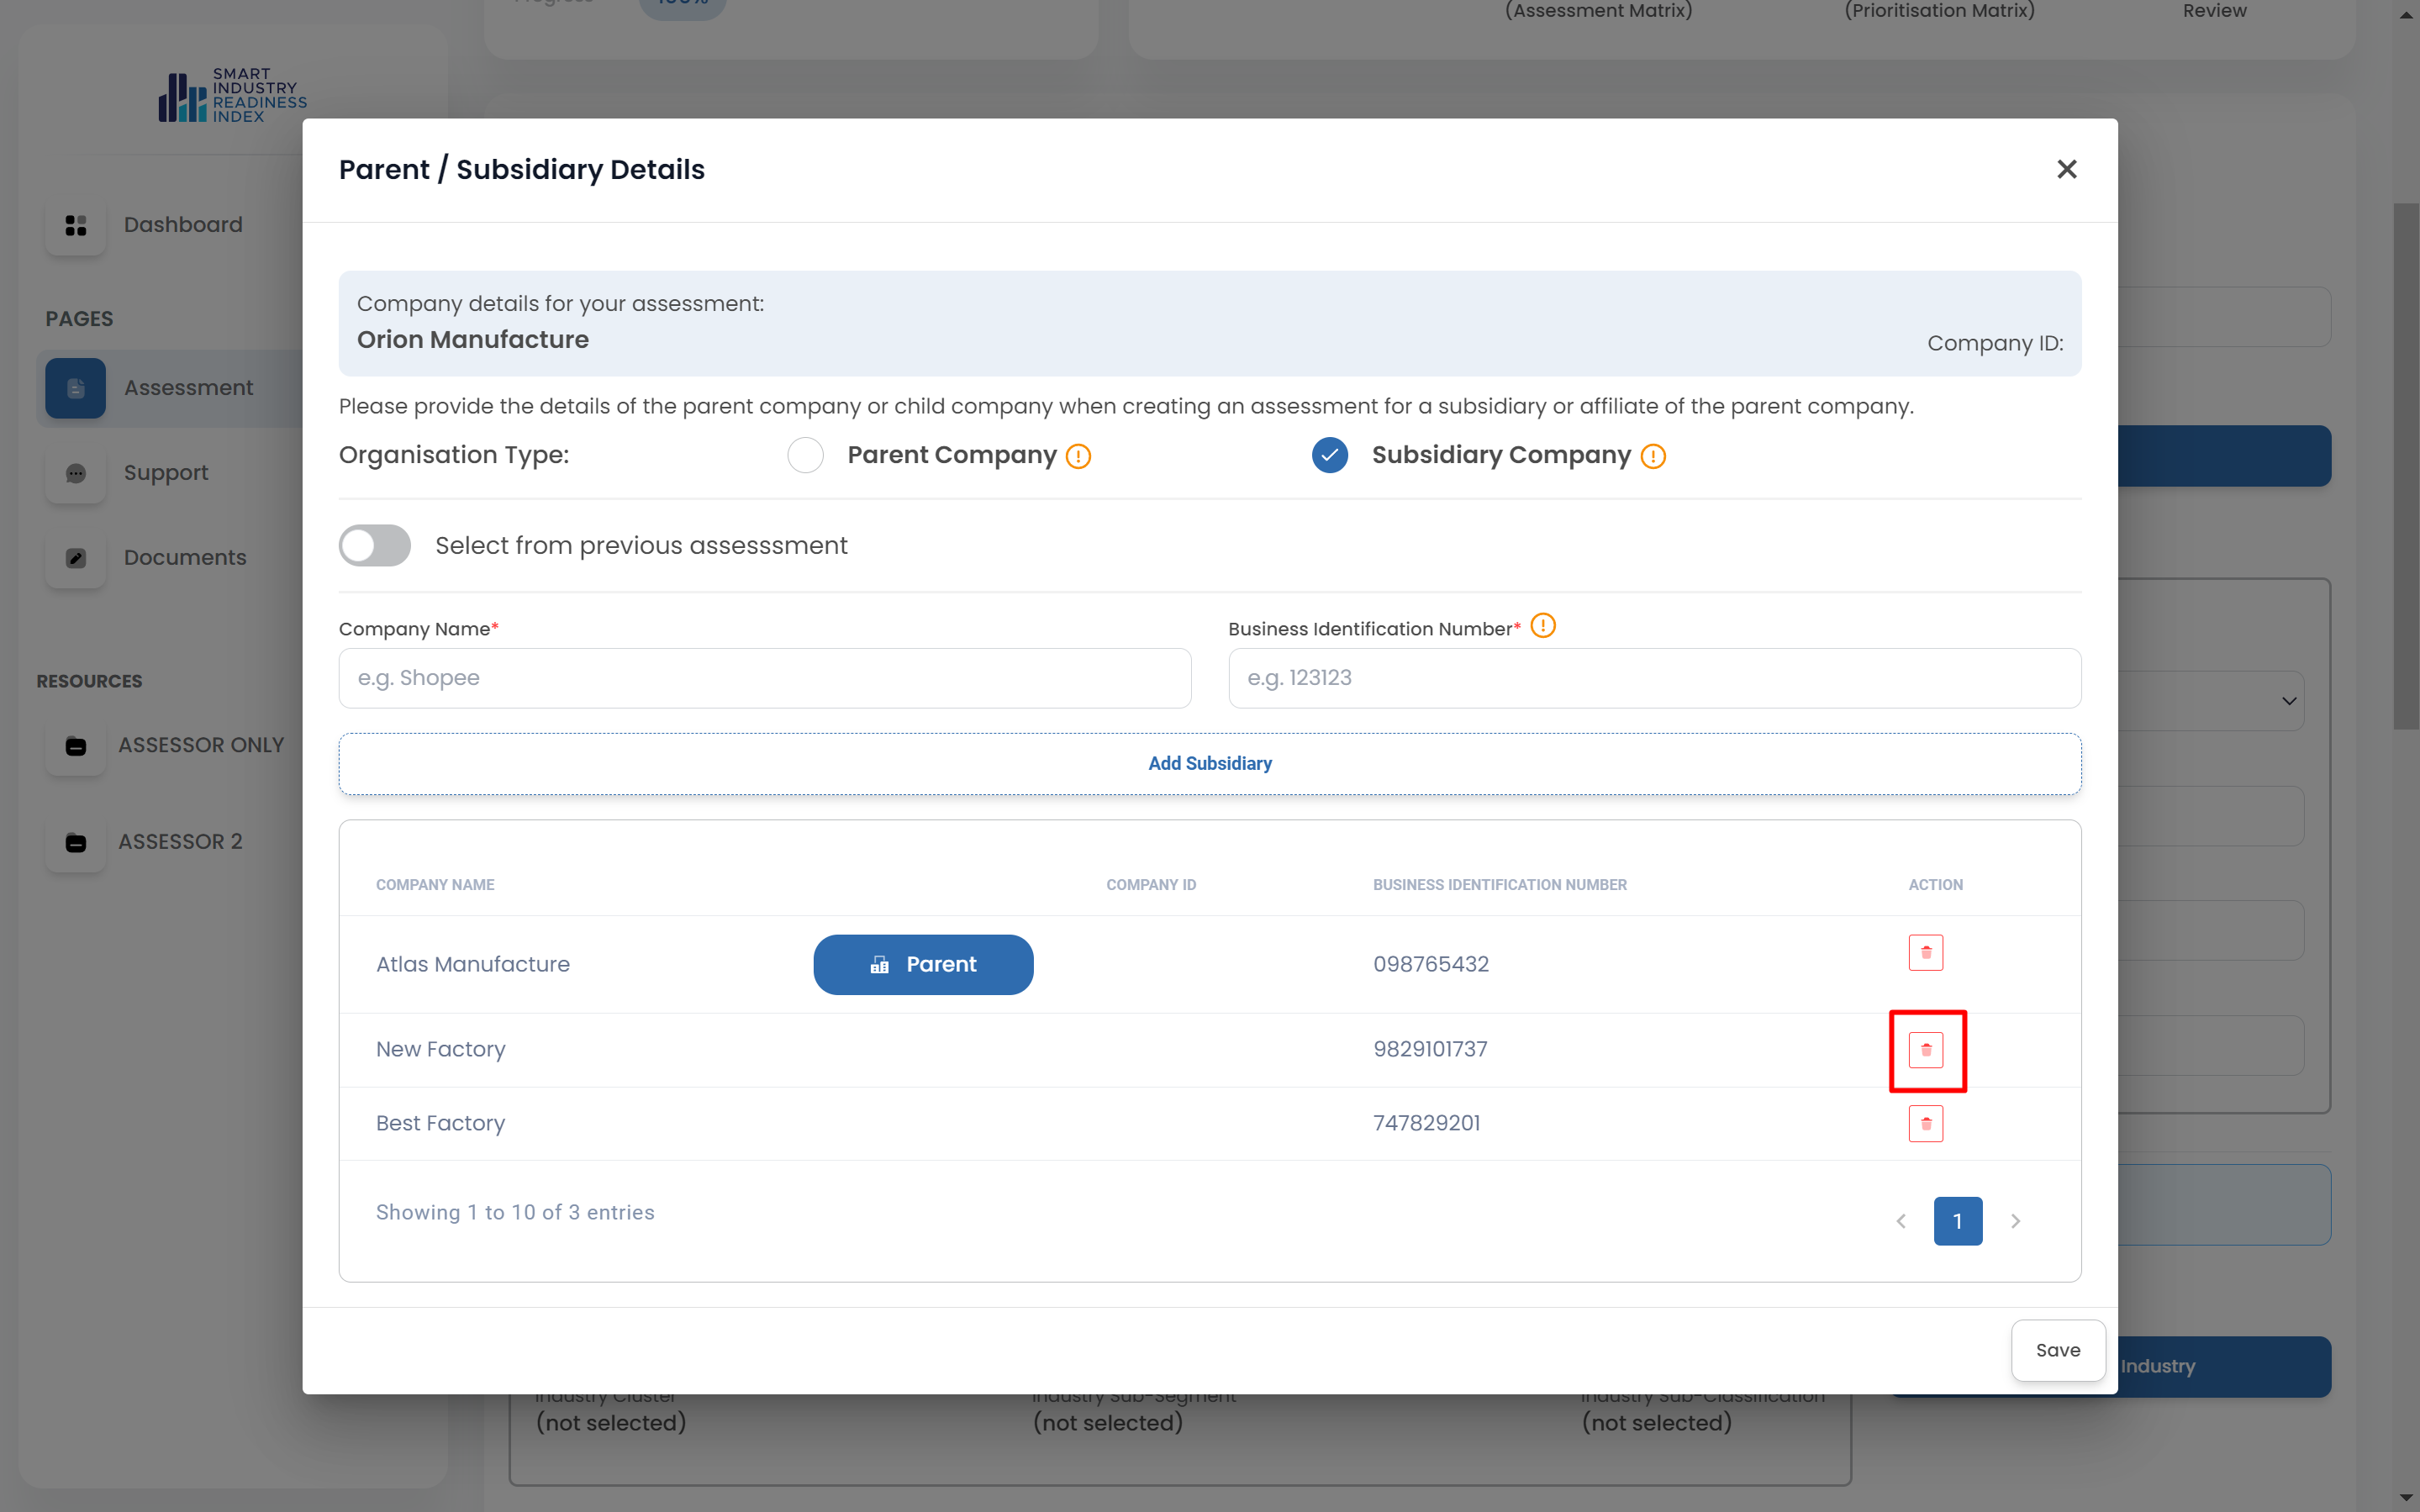Image resolution: width=2420 pixels, height=1512 pixels.
Task: Click the vertical page scrollbar
Action: [2405, 466]
